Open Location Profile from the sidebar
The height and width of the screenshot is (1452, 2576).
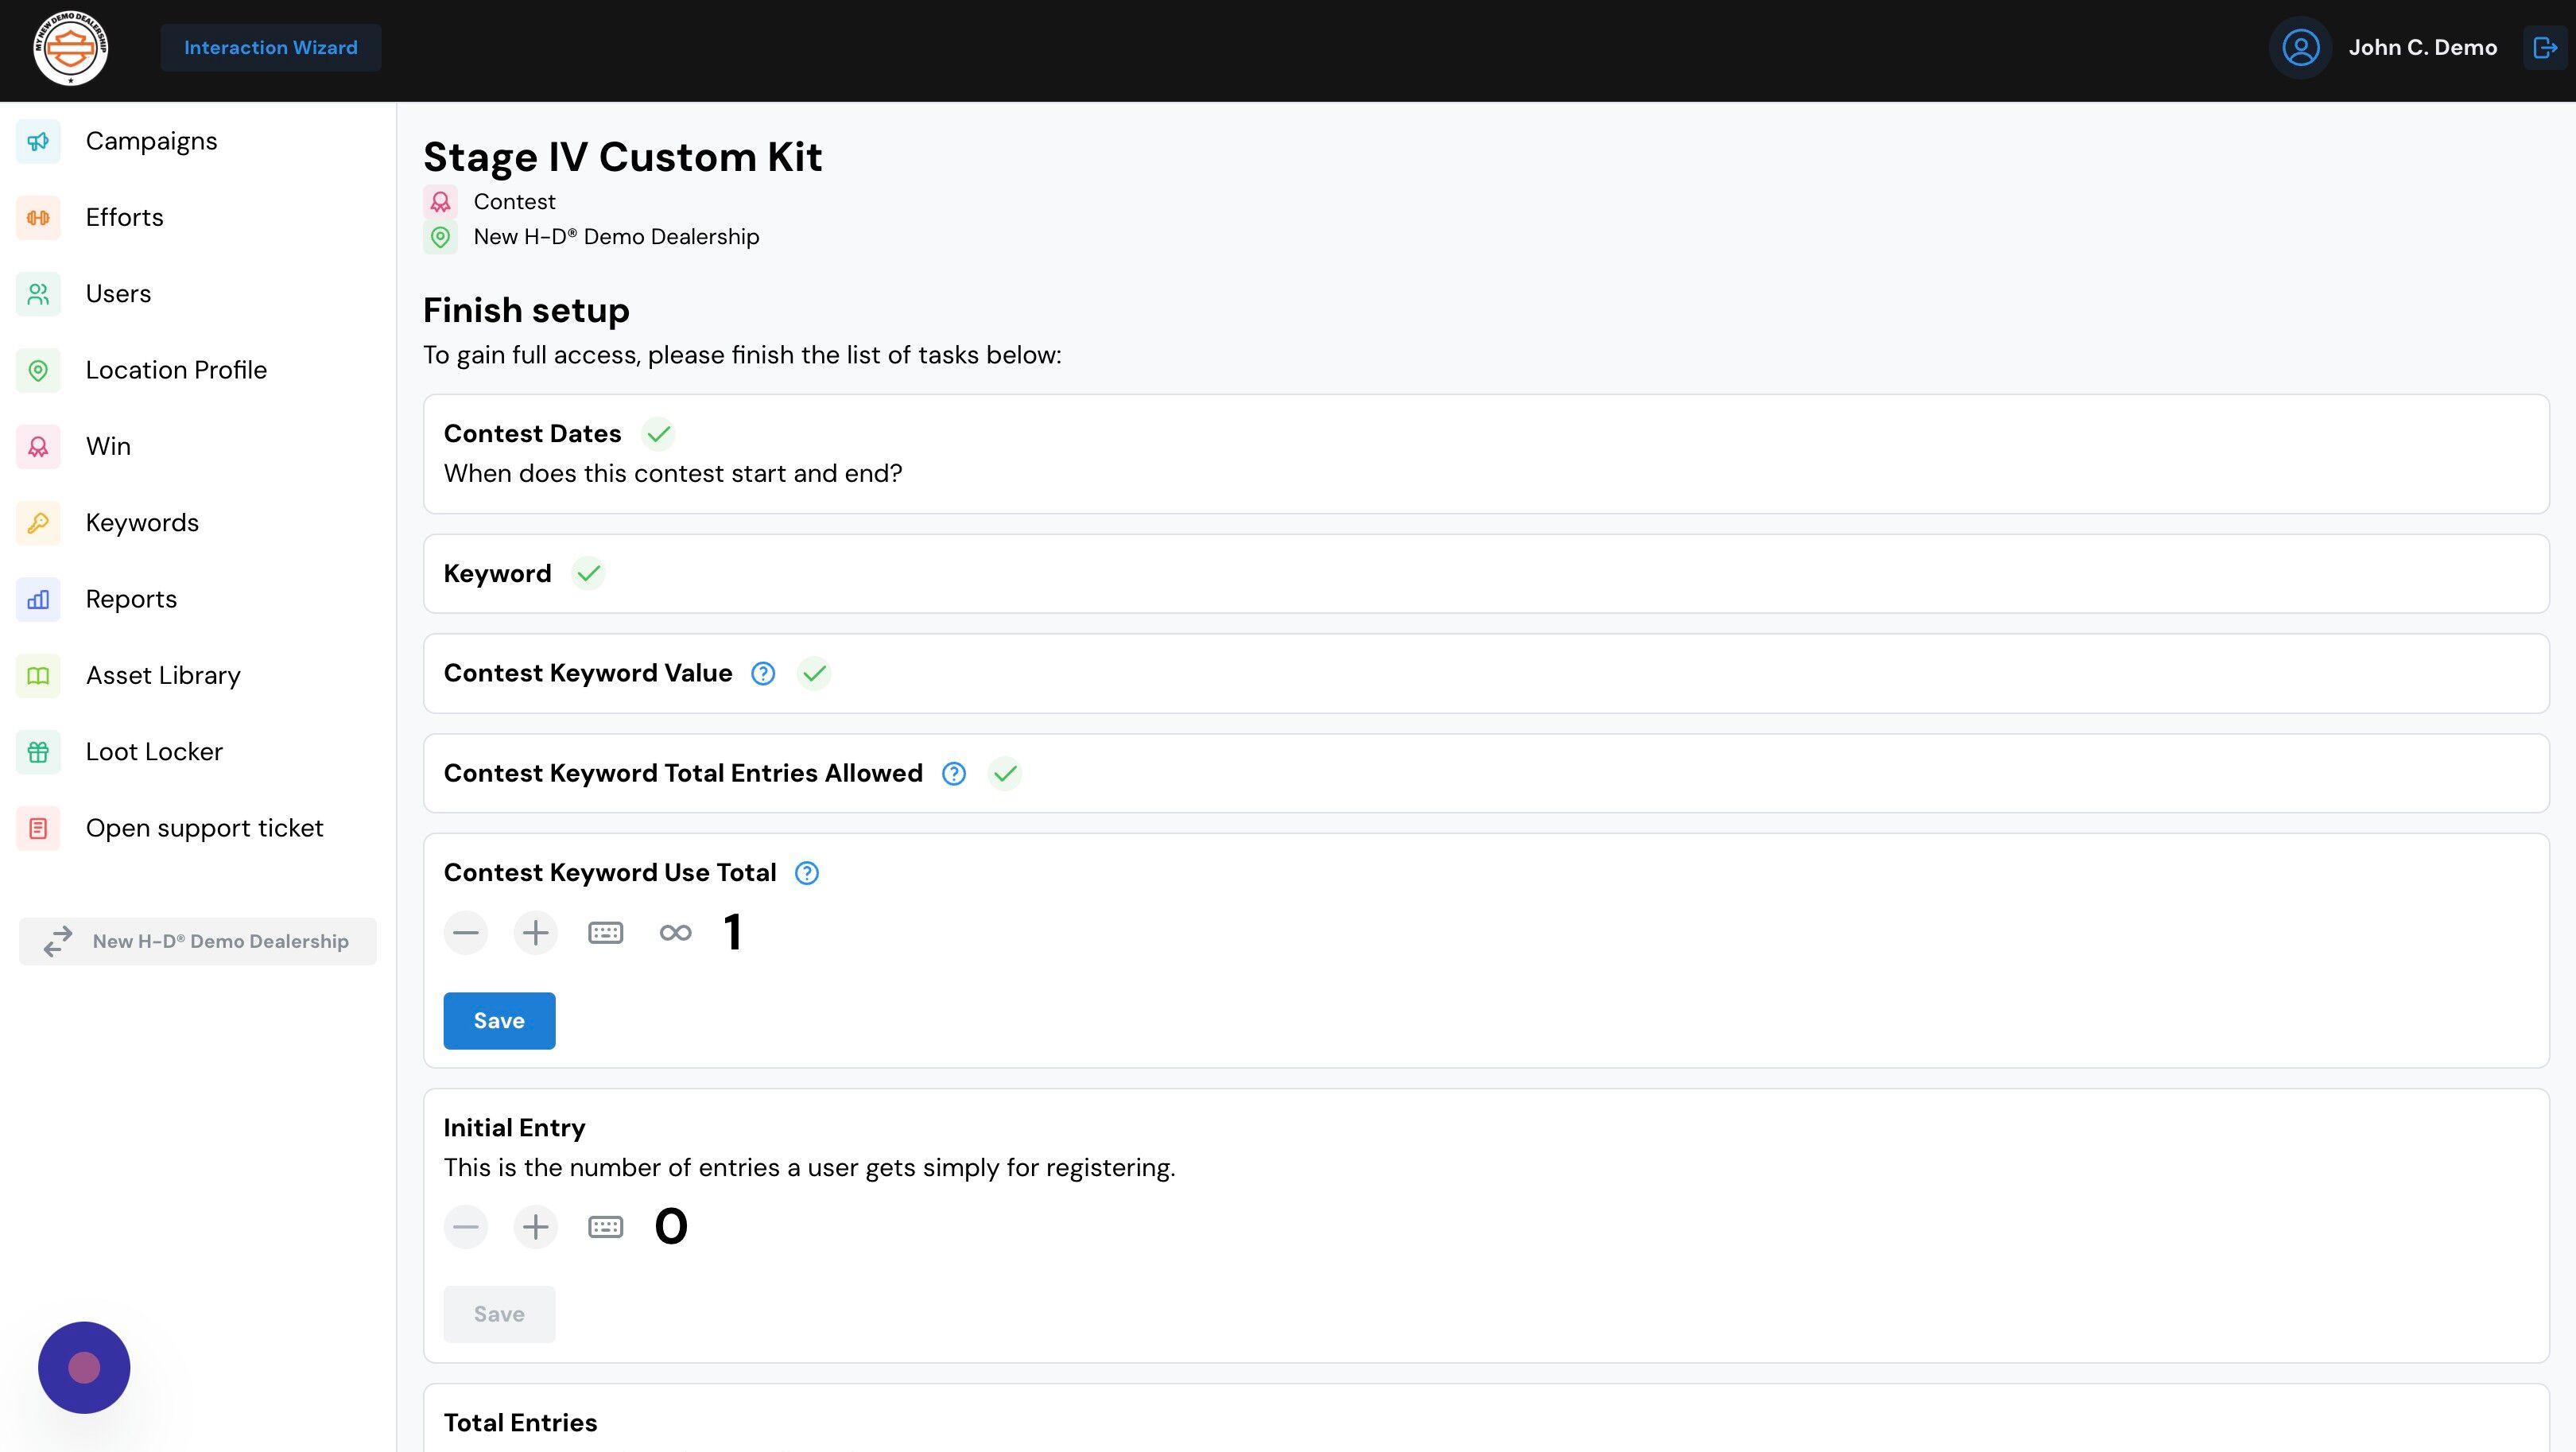click(x=38, y=370)
